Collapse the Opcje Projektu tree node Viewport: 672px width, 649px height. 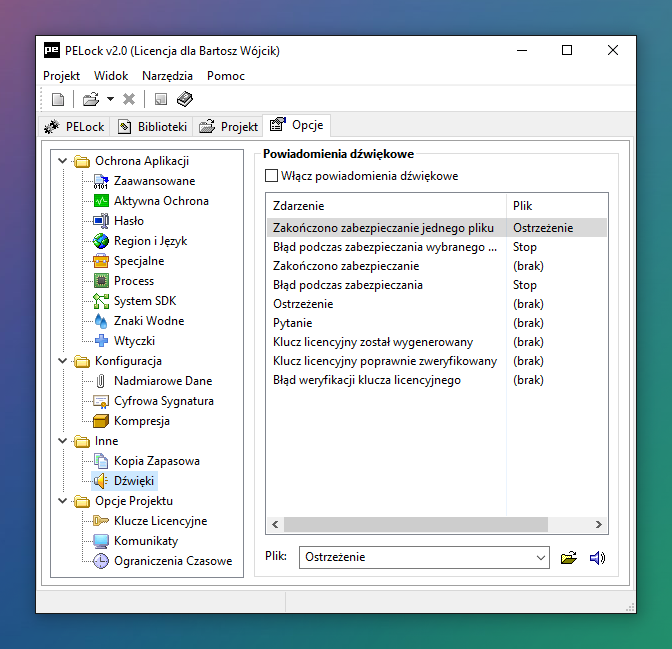(63, 501)
